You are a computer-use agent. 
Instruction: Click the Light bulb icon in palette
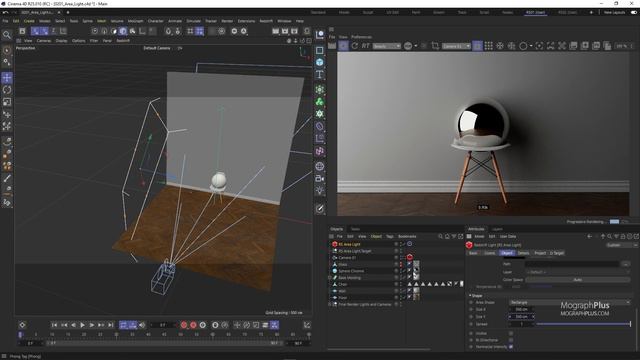coord(320,191)
